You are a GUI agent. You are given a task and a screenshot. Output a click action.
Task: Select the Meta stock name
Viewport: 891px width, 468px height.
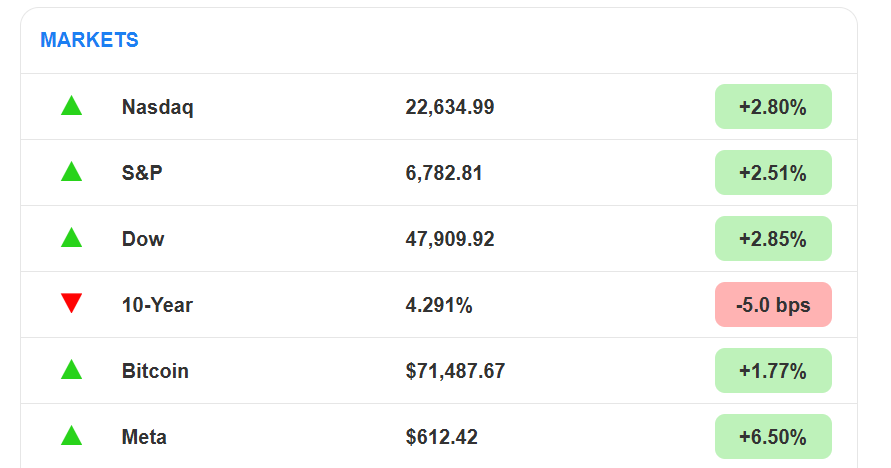point(144,437)
